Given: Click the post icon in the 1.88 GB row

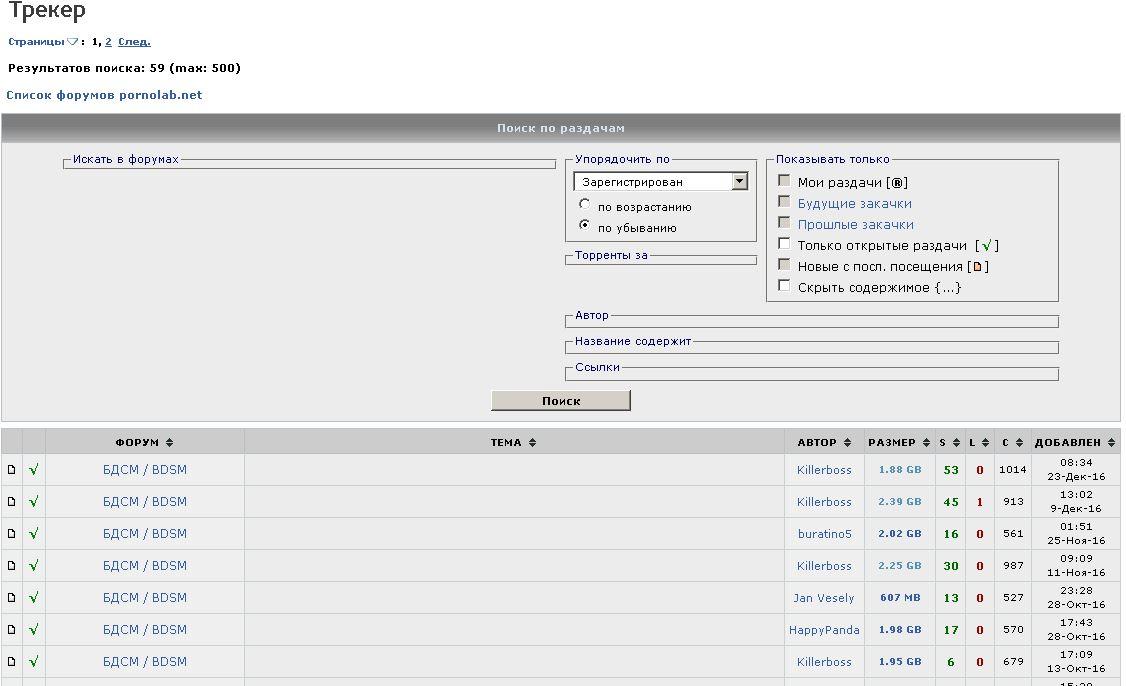Looking at the screenshot, I should (x=12, y=470).
